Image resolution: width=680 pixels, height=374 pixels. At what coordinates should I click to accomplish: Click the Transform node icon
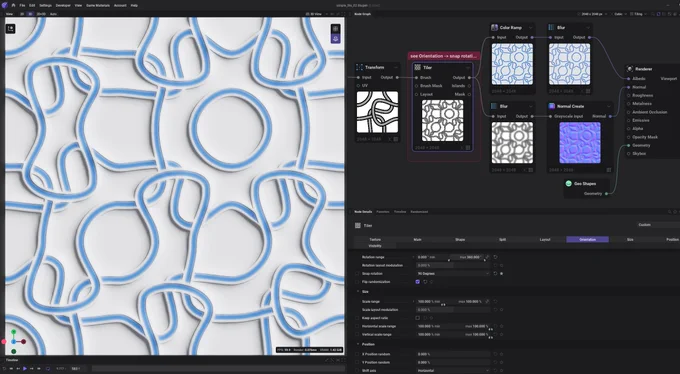(x=359, y=67)
